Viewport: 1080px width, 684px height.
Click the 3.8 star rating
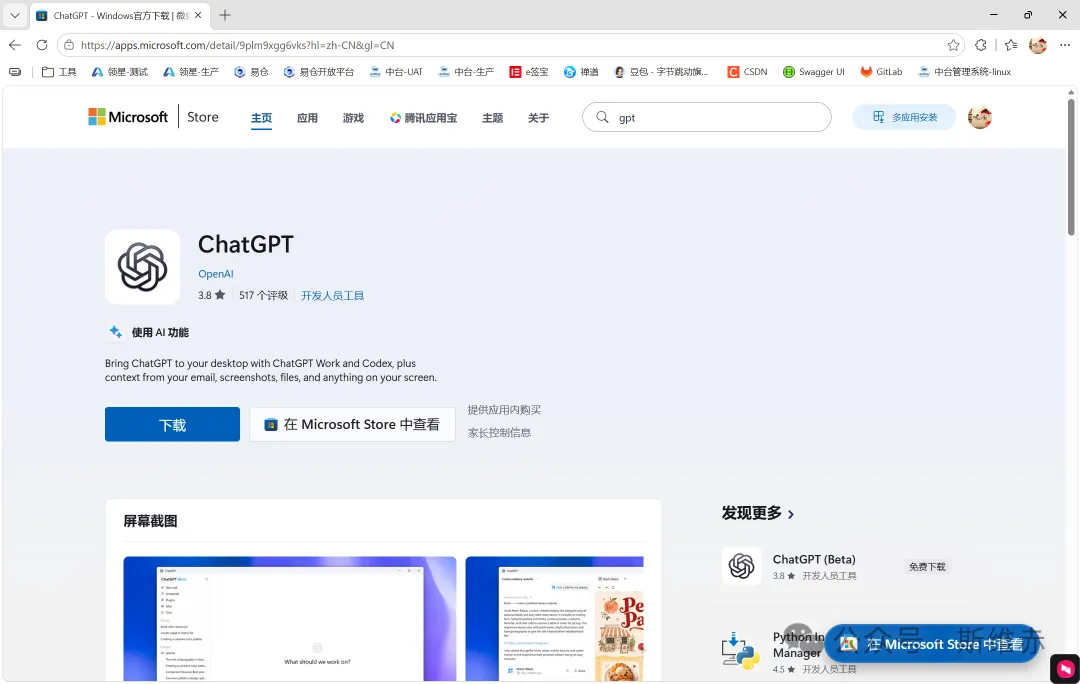pyautogui.click(x=211, y=295)
